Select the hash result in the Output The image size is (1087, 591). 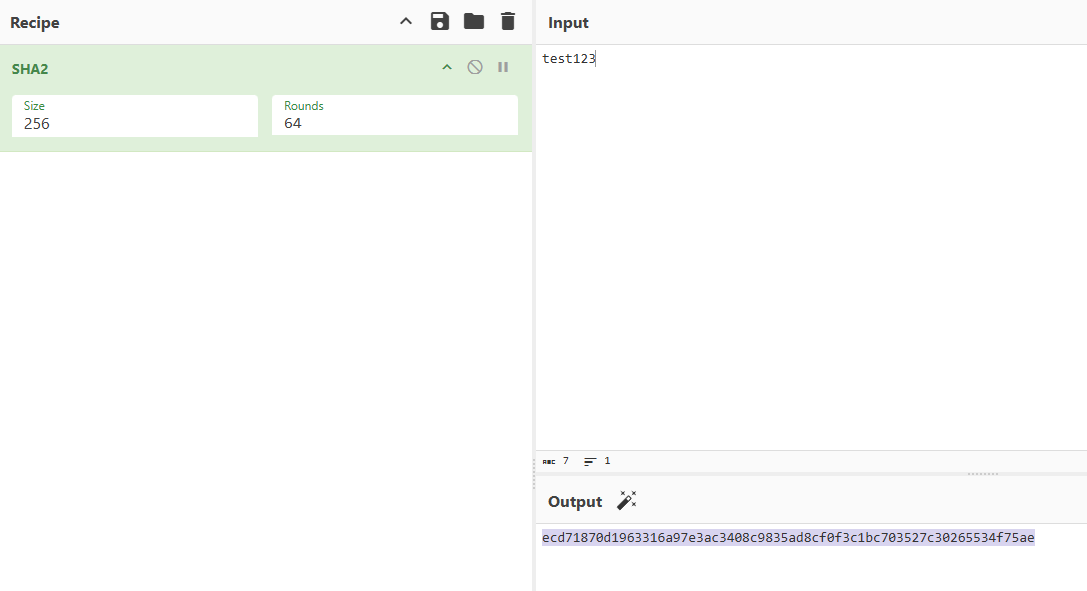788,536
